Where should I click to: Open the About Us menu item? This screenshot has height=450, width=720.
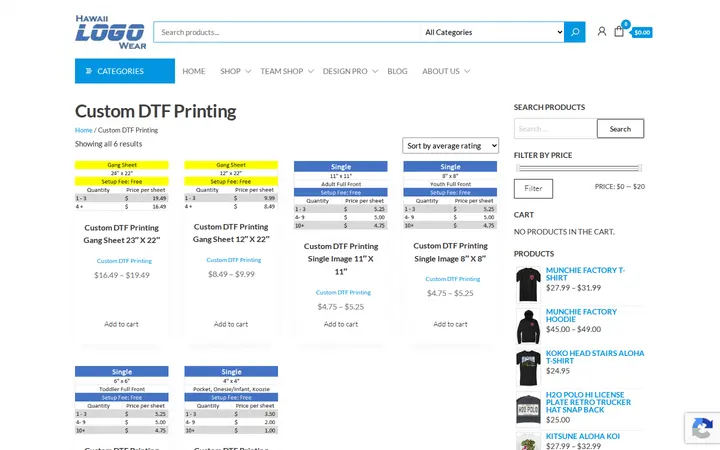[x=441, y=71]
